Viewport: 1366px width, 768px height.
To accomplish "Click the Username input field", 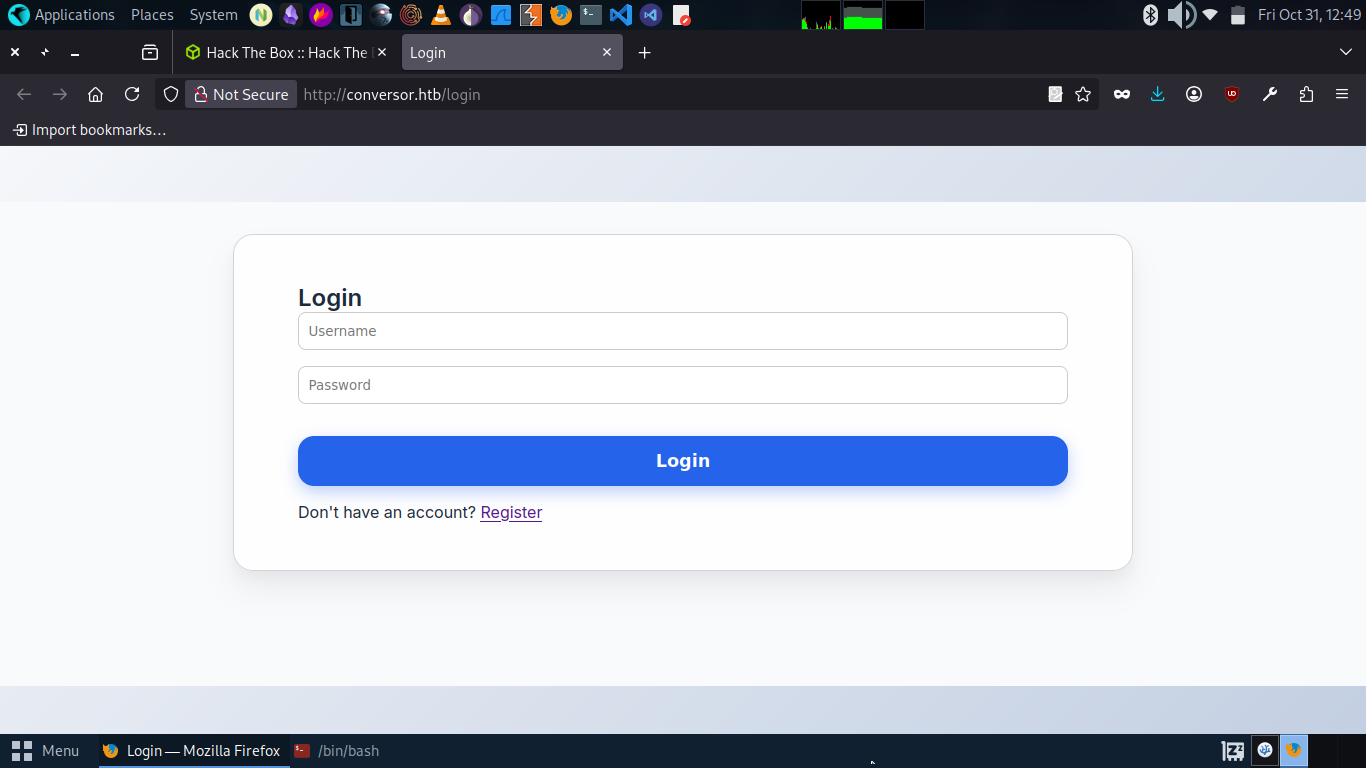I will click(x=683, y=331).
